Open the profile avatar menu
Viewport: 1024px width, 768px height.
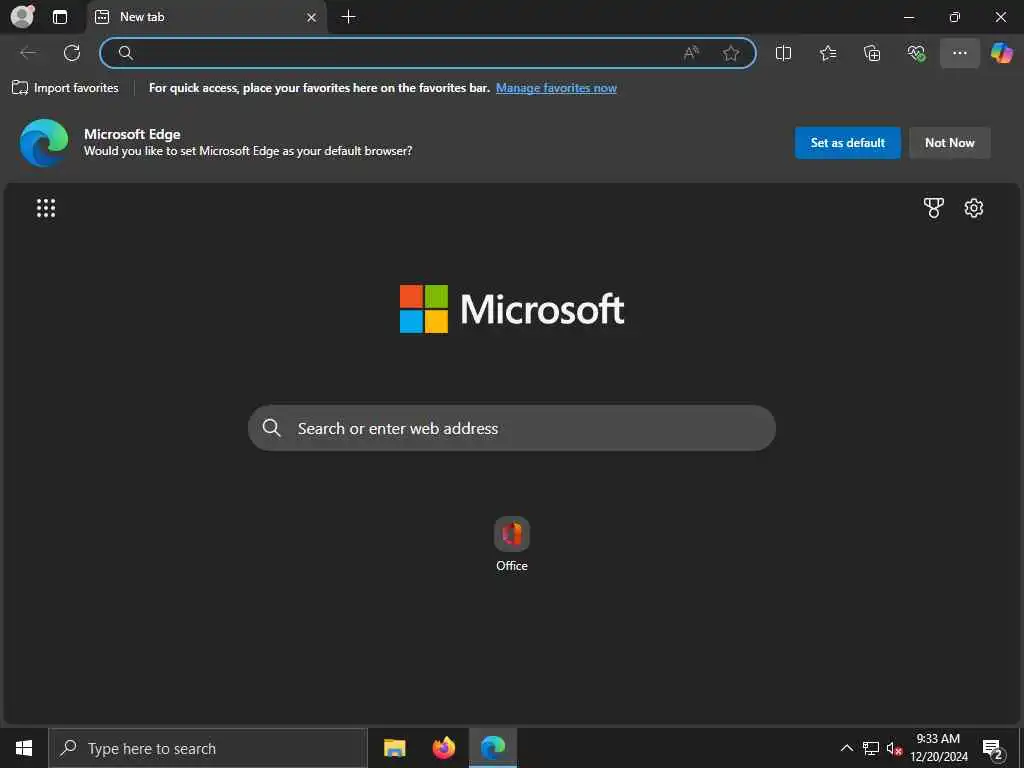coord(23,16)
